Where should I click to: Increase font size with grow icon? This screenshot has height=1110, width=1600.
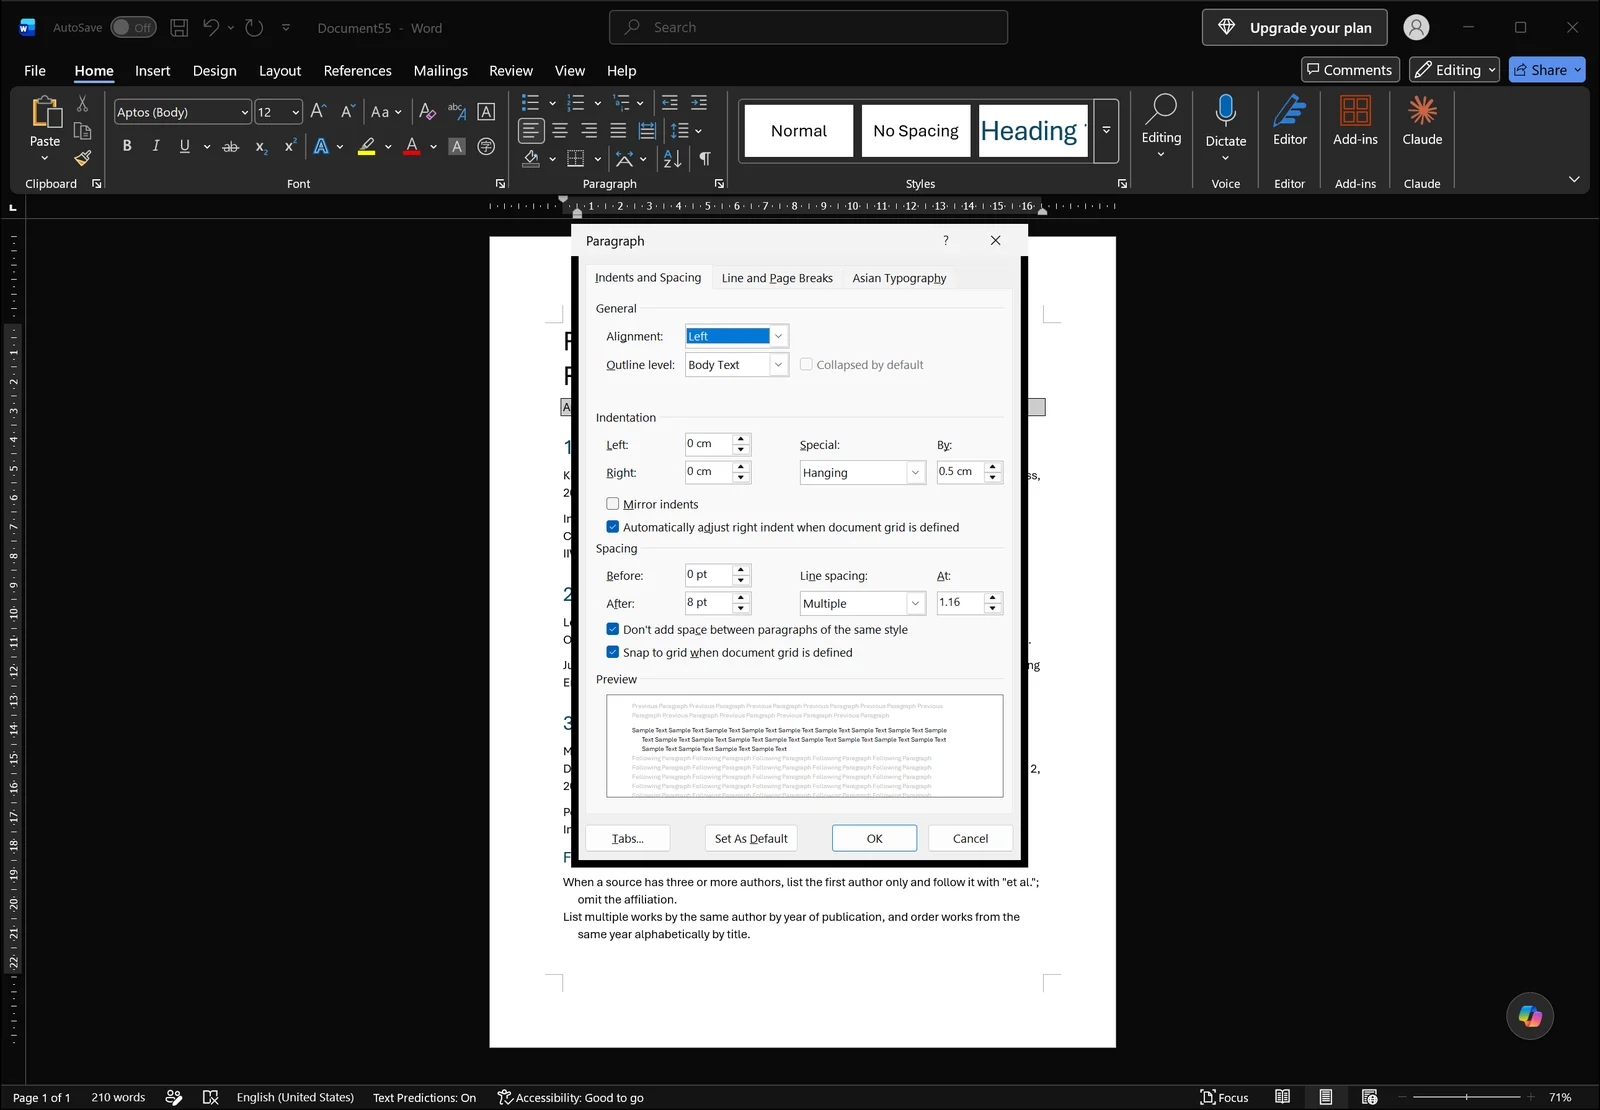tap(318, 112)
